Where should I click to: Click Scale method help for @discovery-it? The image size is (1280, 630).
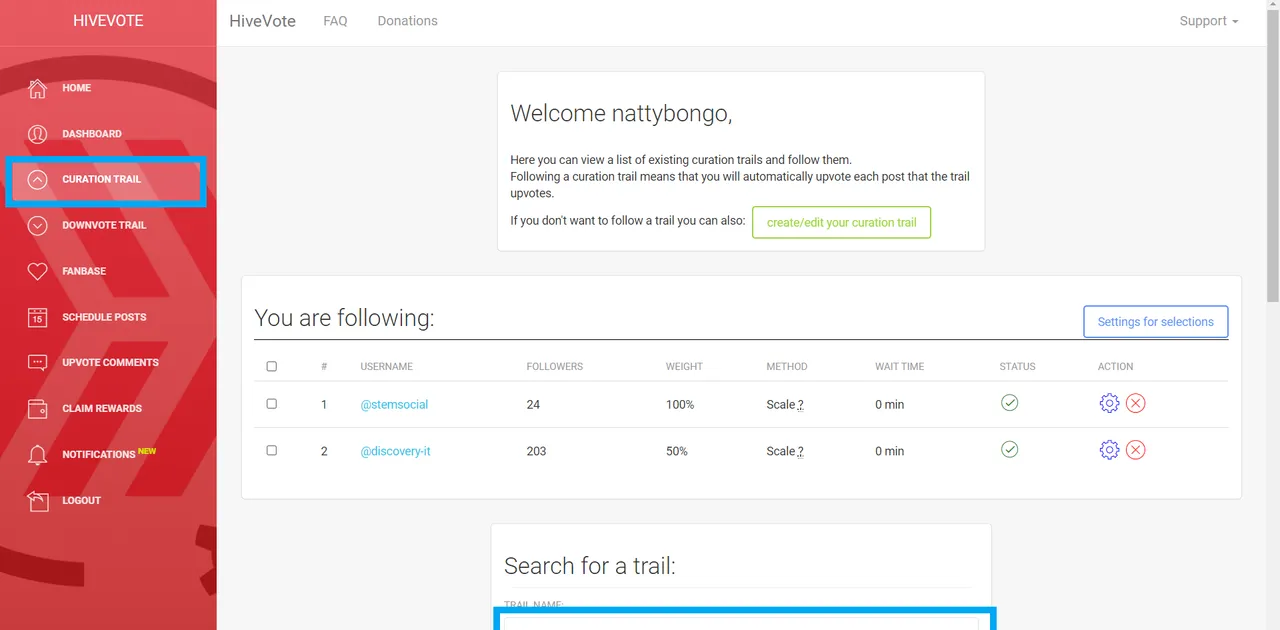pyautogui.click(x=800, y=452)
